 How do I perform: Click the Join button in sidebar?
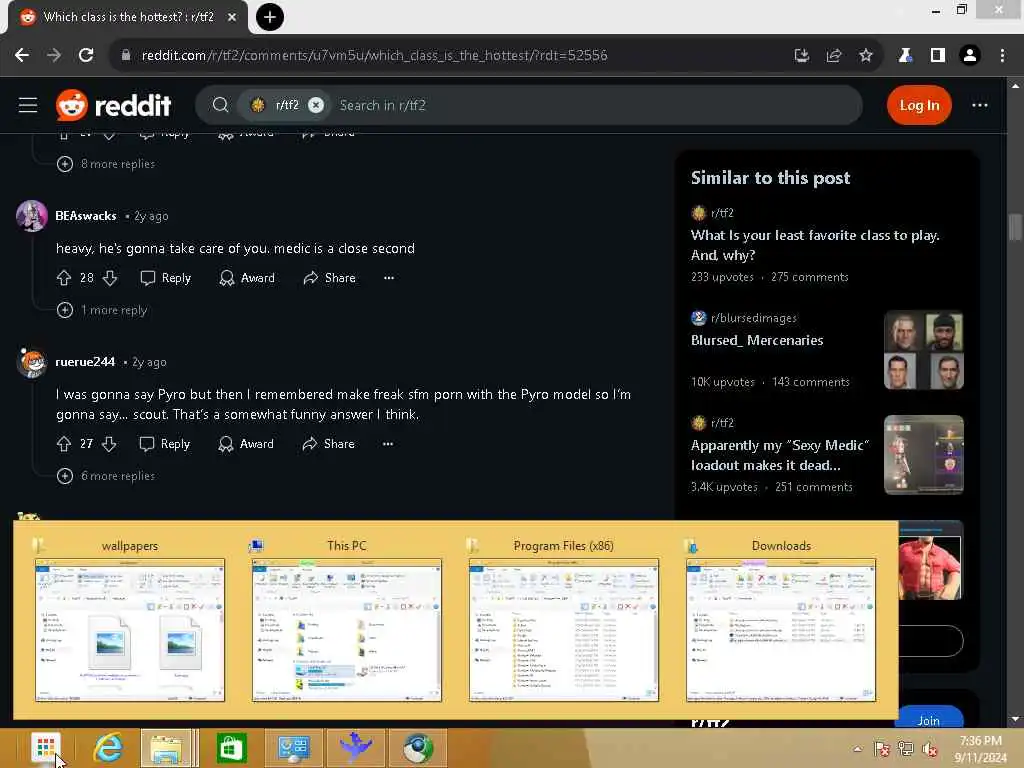pos(929,719)
